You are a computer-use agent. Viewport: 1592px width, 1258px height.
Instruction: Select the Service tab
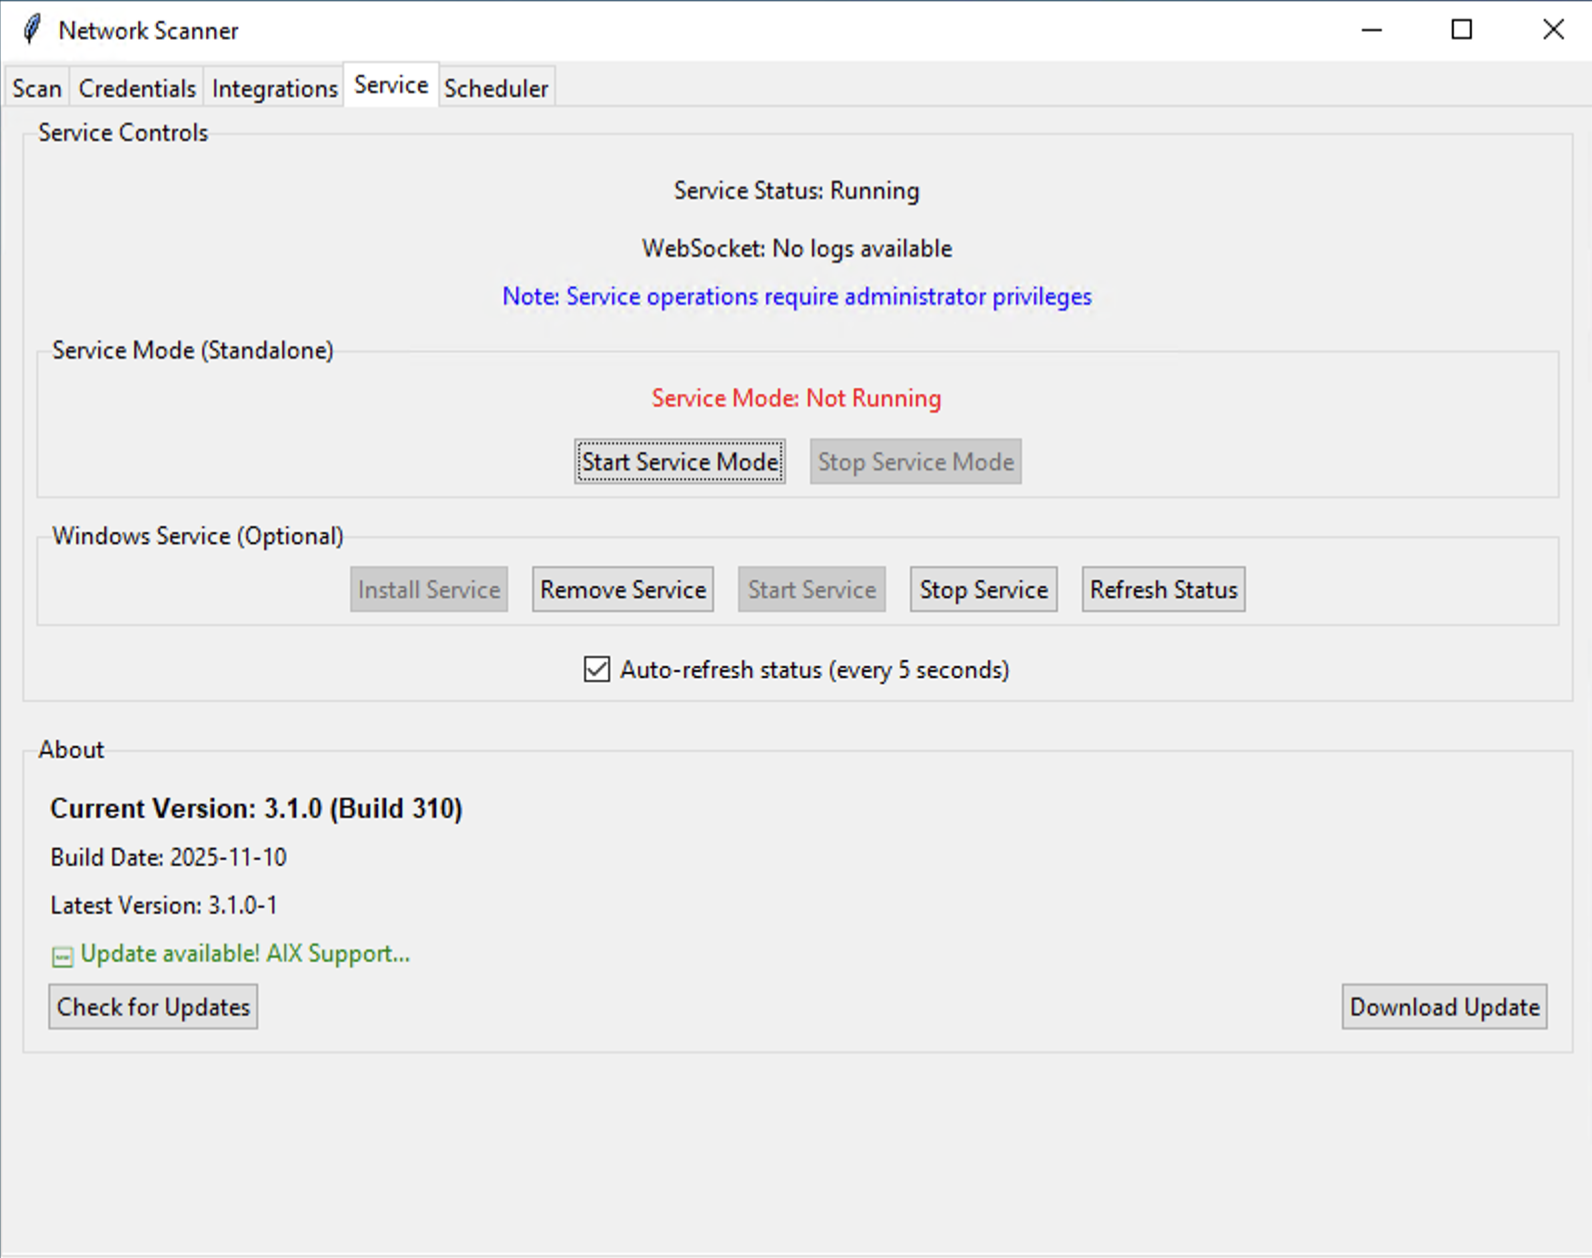391,85
